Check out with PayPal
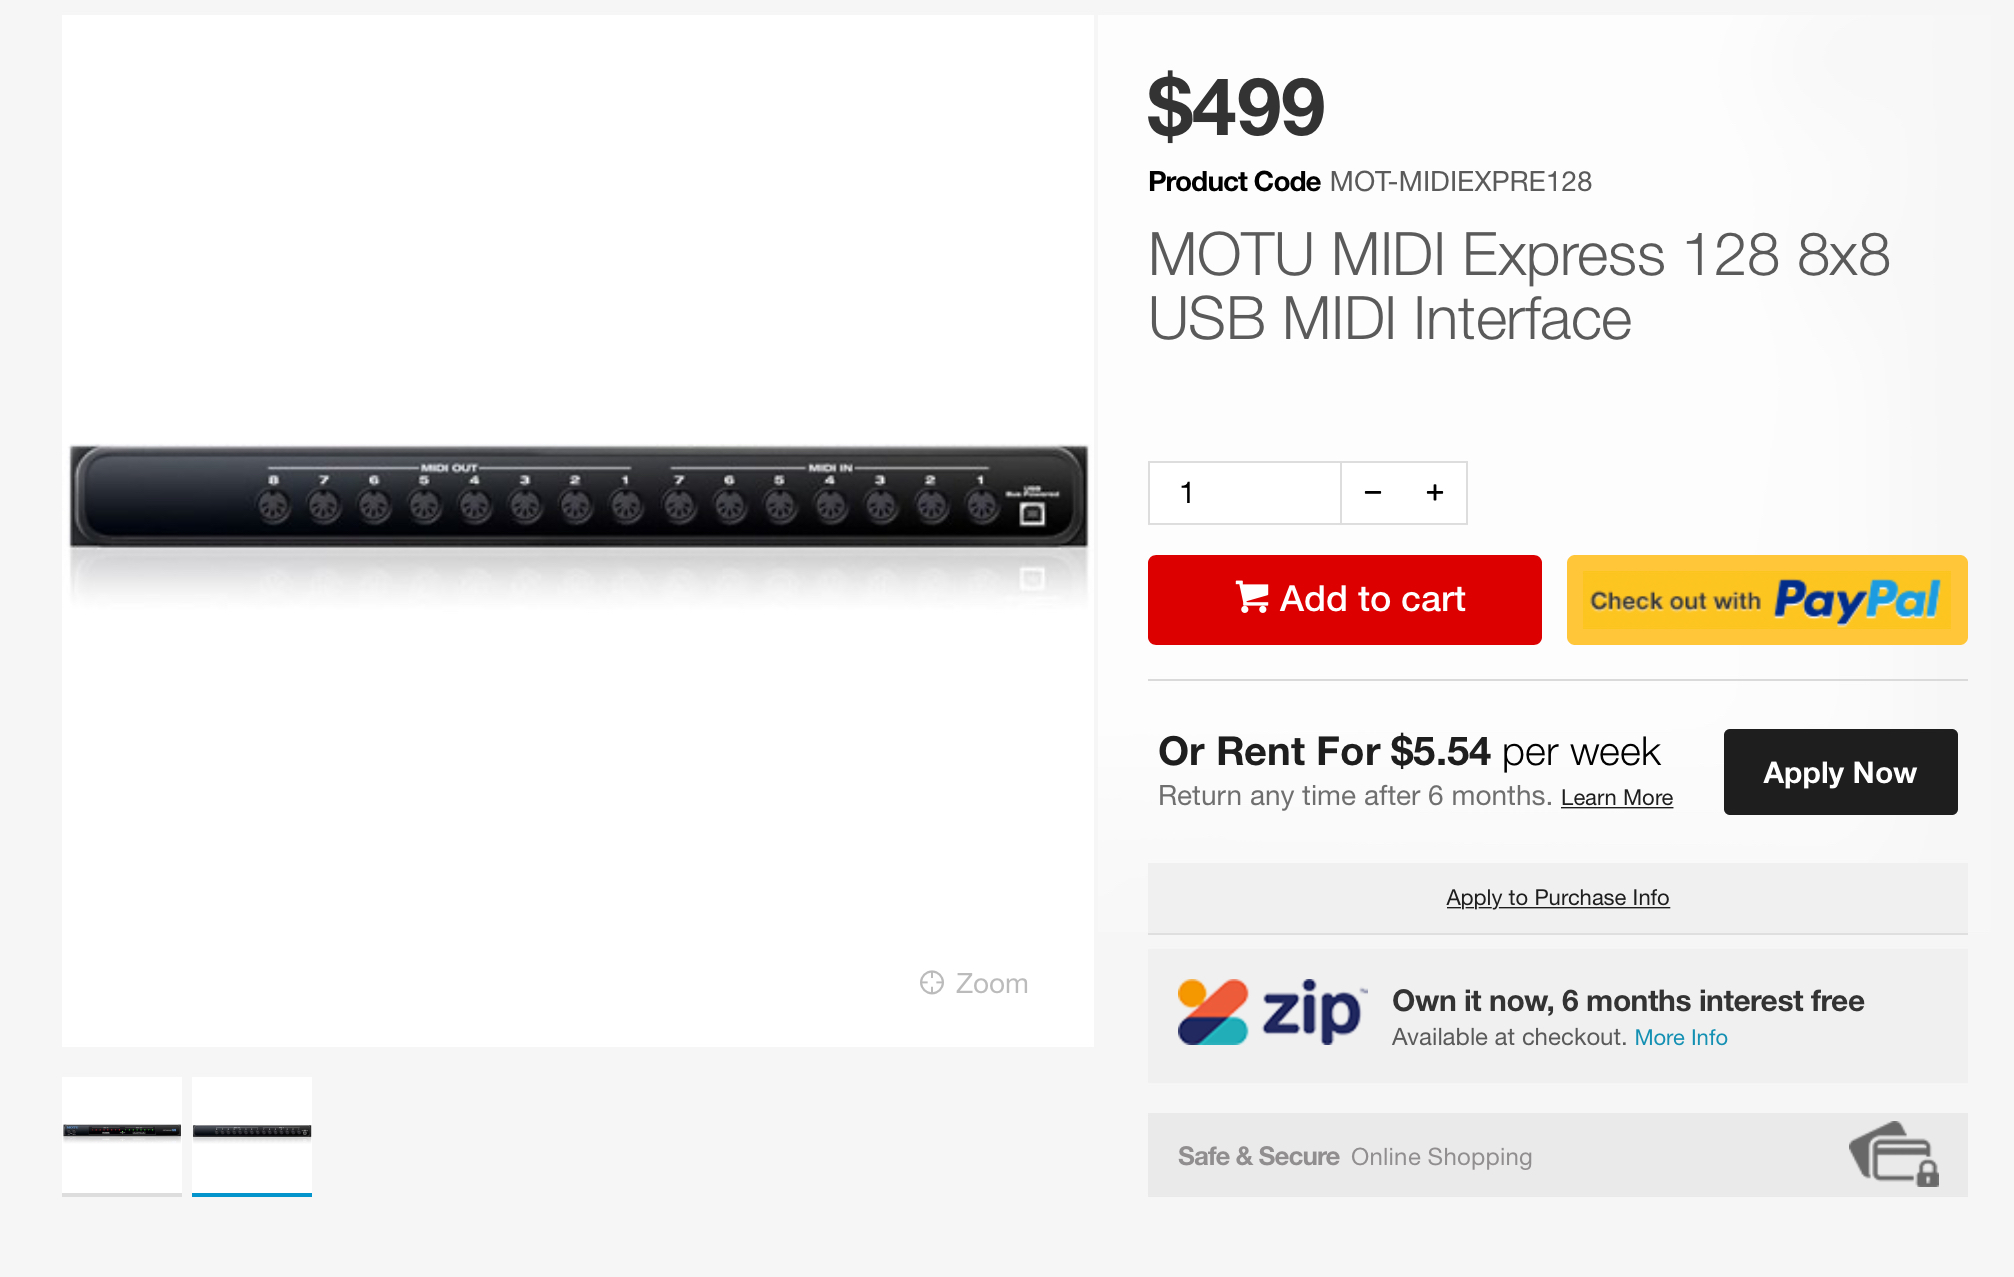This screenshot has width=2014, height=1277. [1766, 600]
